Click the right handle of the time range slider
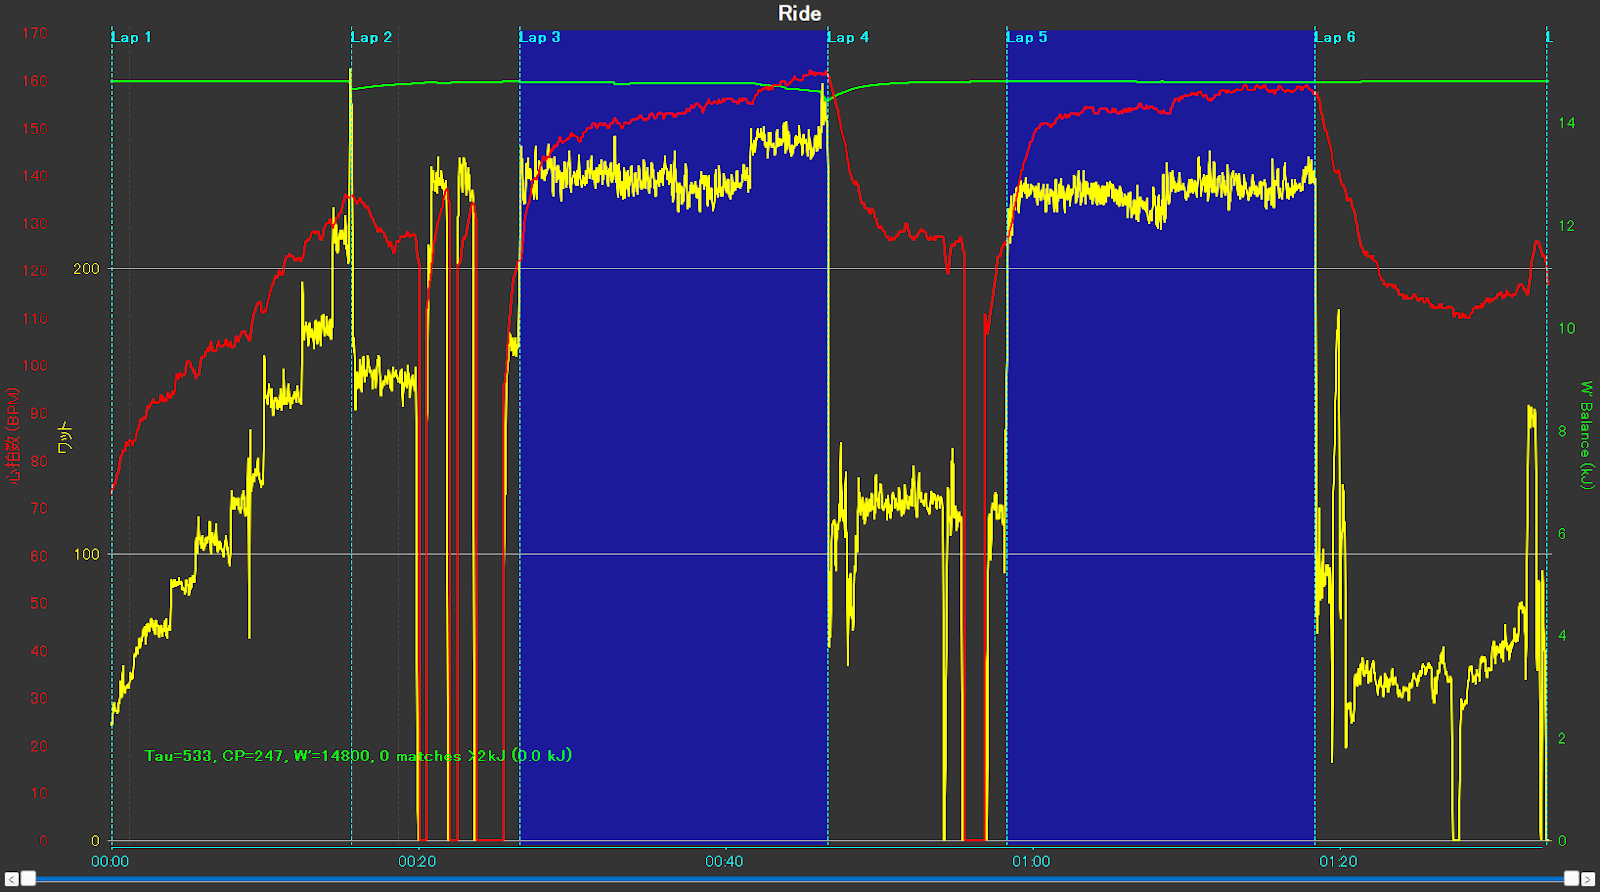Image resolution: width=1600 pixels, height=892 pixels. click(1572, 878)
